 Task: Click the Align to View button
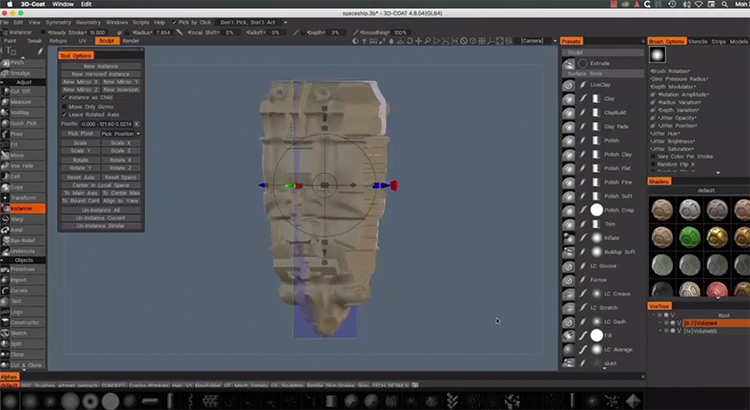click(x=121, y=201)
